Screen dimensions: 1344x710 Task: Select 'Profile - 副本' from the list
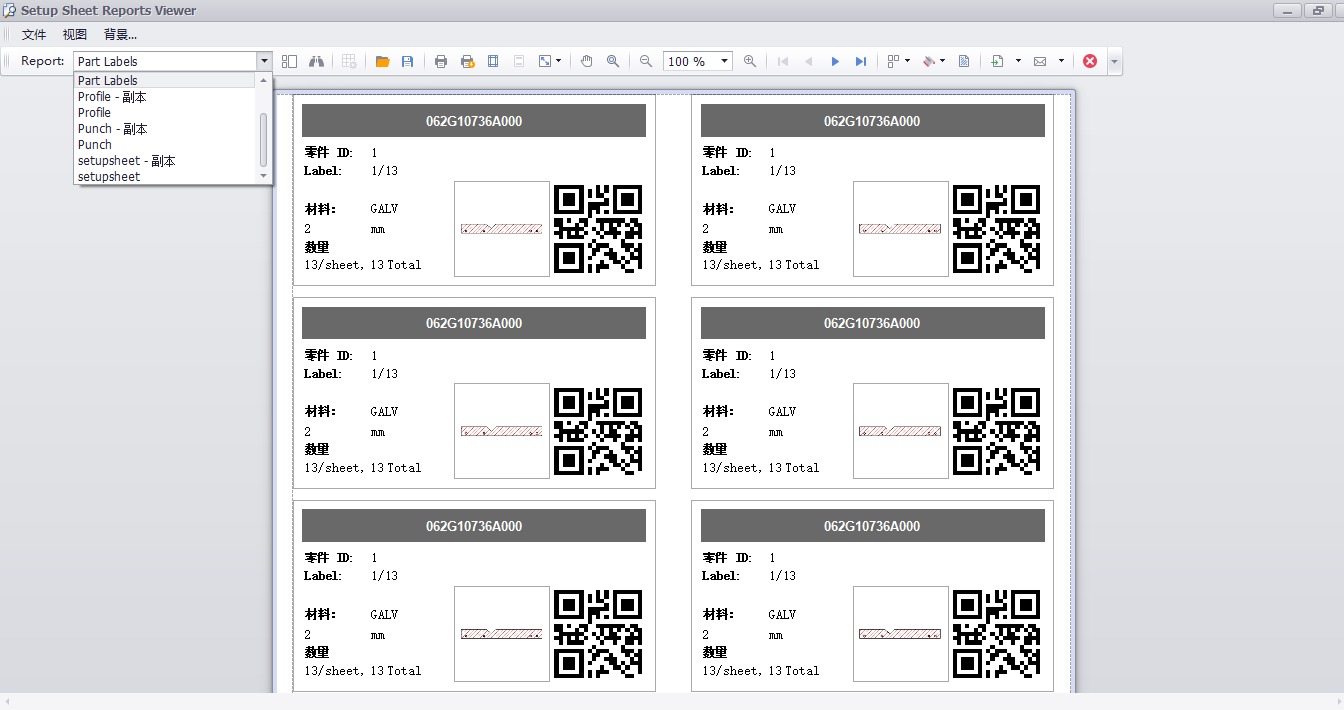point(166,97)
